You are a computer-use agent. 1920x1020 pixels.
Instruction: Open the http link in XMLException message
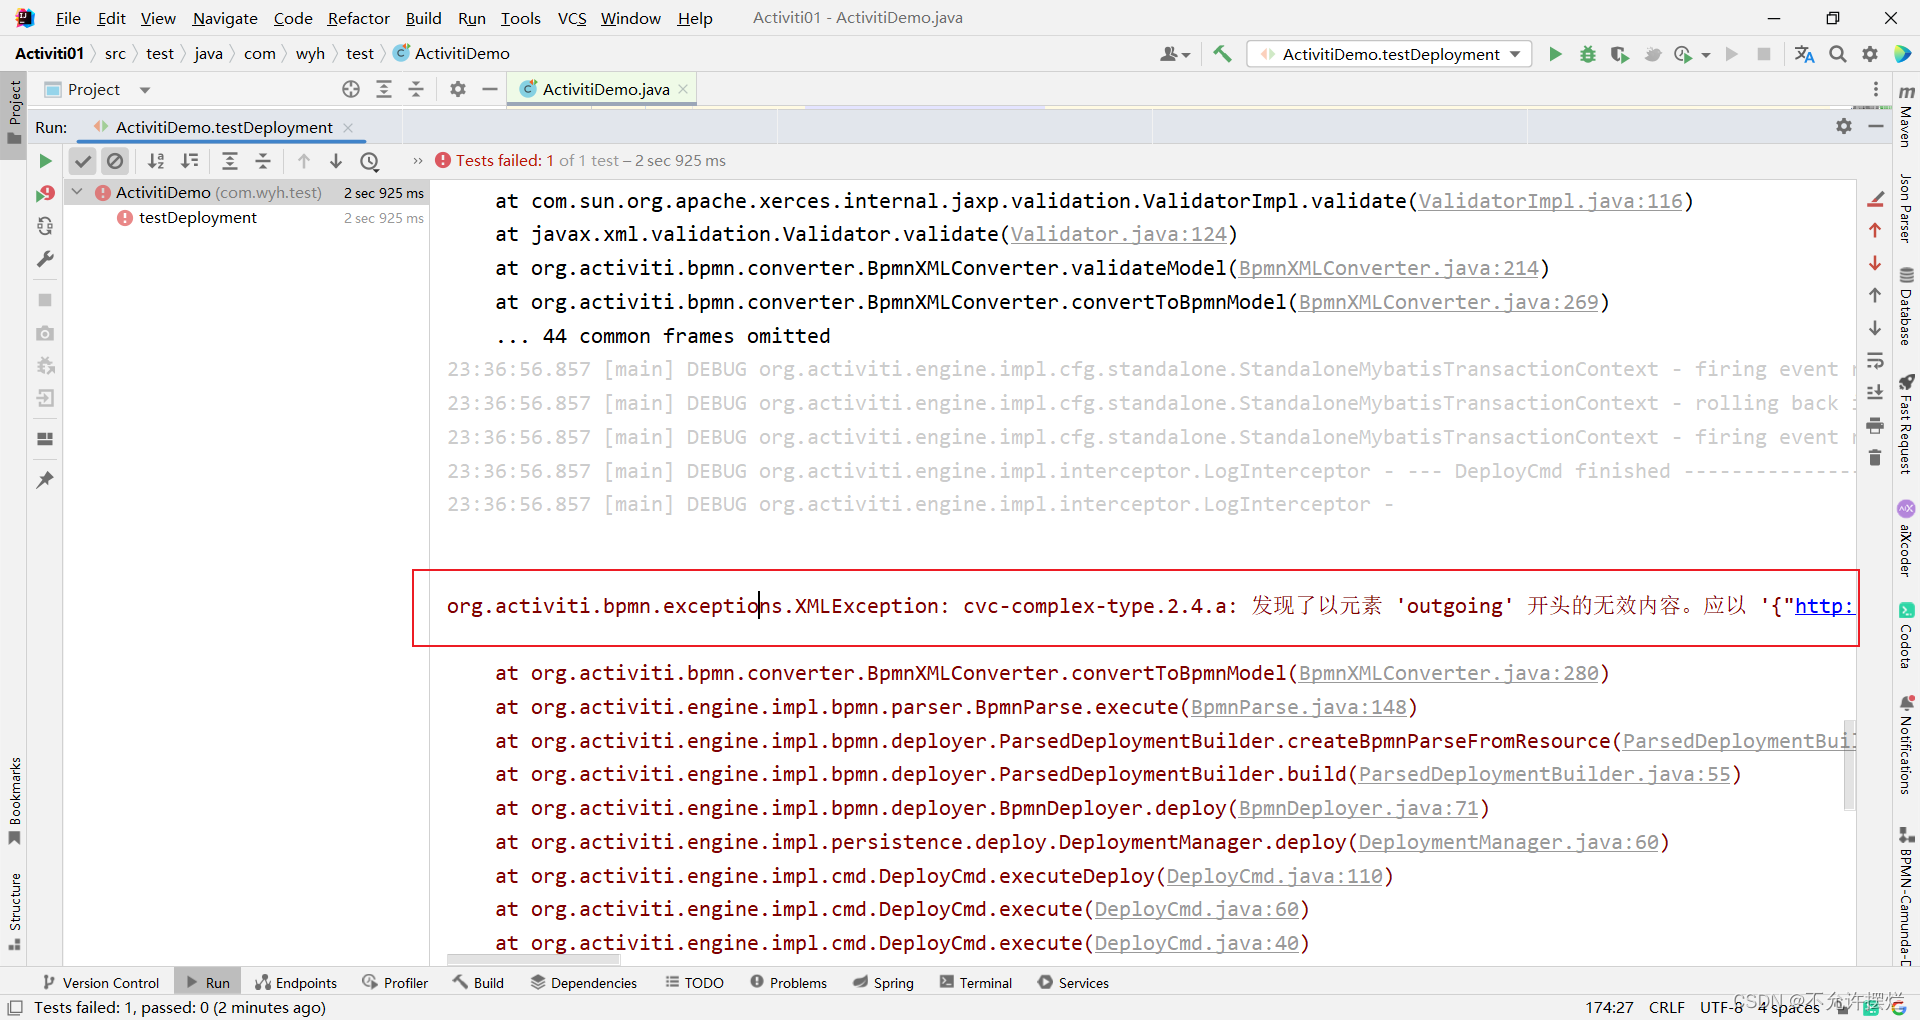coord(1825,606)
